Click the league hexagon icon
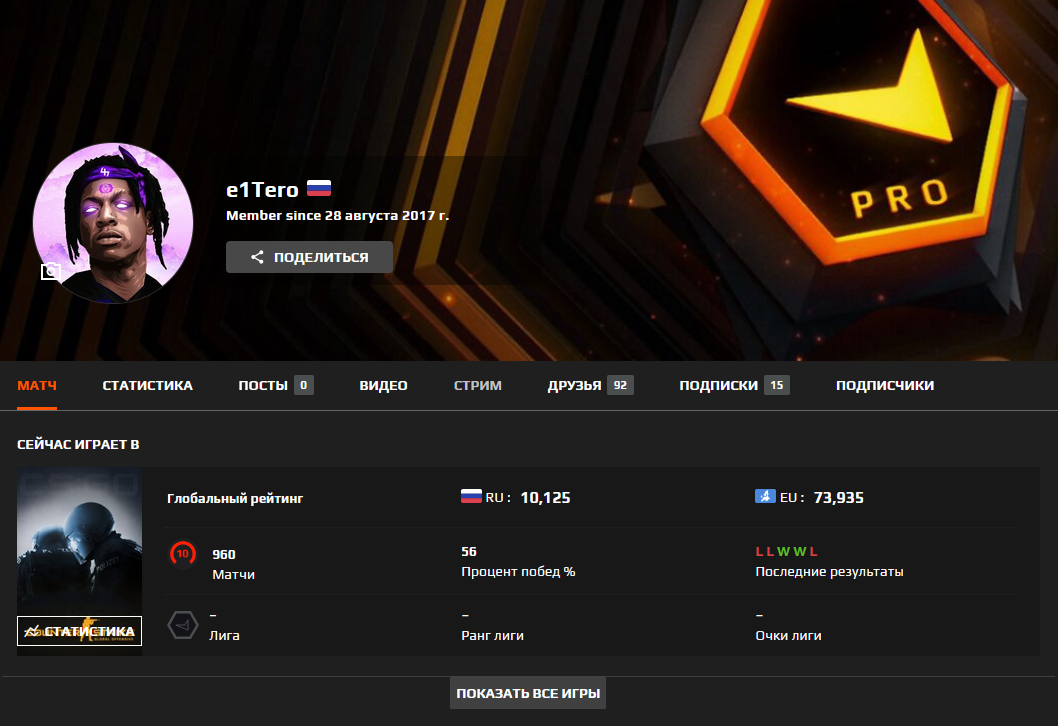 pos(182,625)
